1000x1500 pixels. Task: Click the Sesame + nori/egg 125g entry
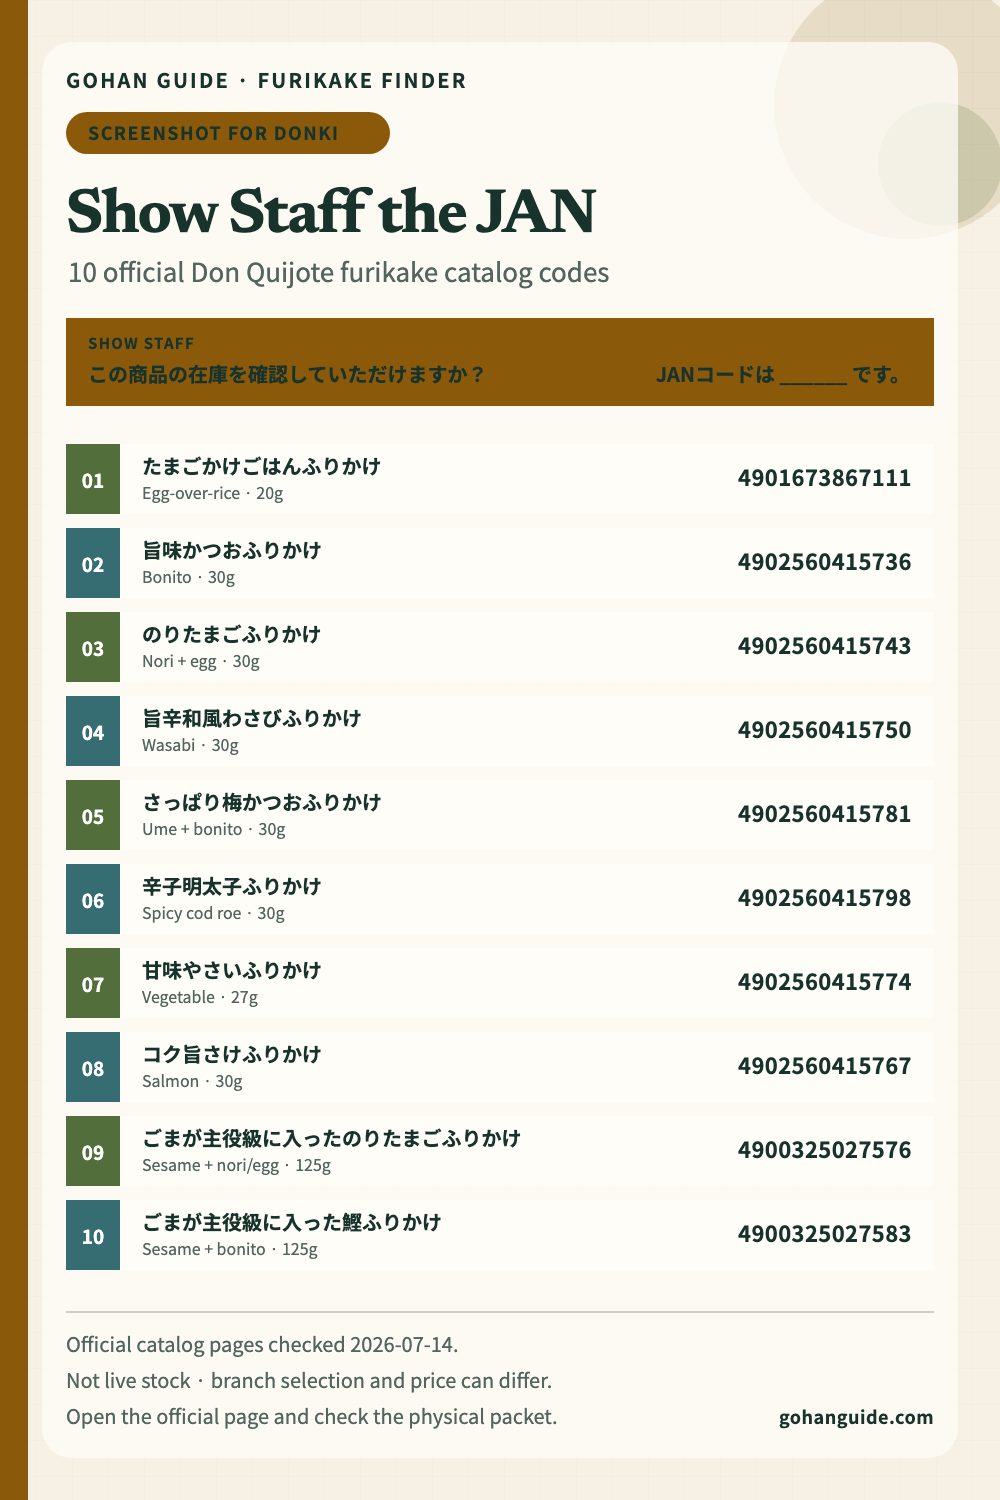point(500,1151)
